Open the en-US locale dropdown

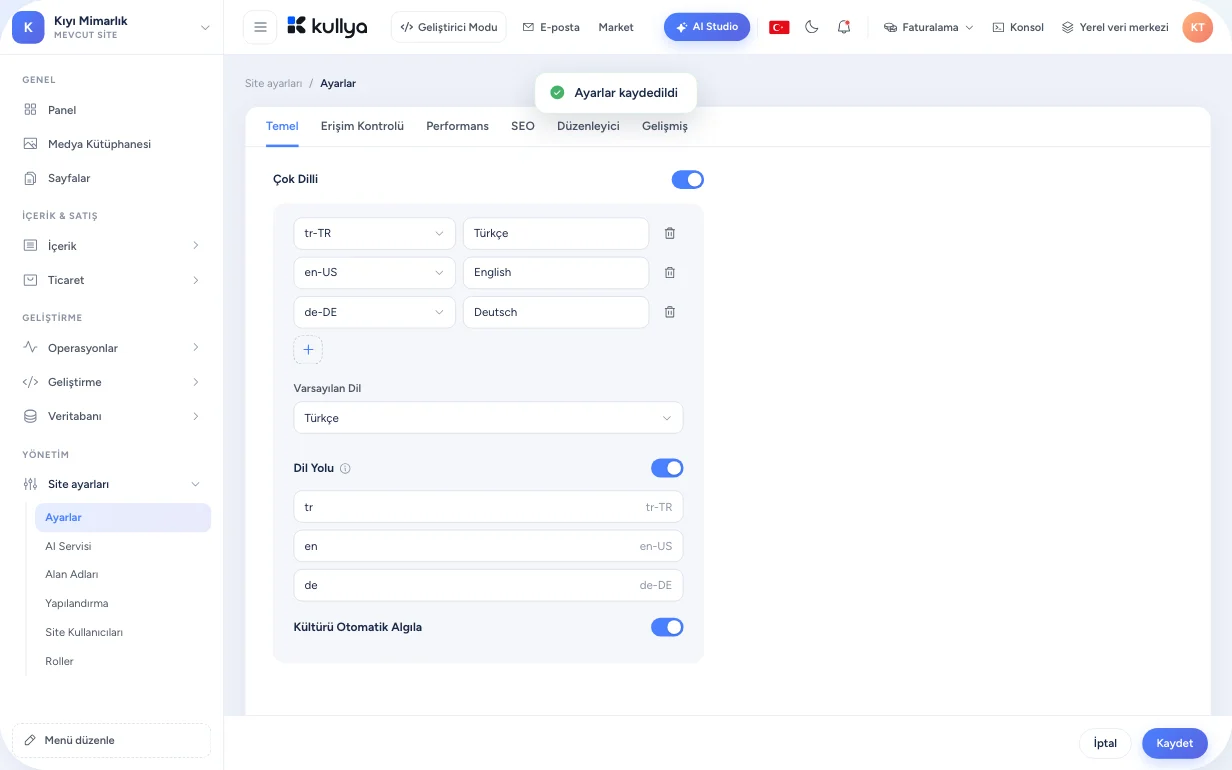point(374,272)
